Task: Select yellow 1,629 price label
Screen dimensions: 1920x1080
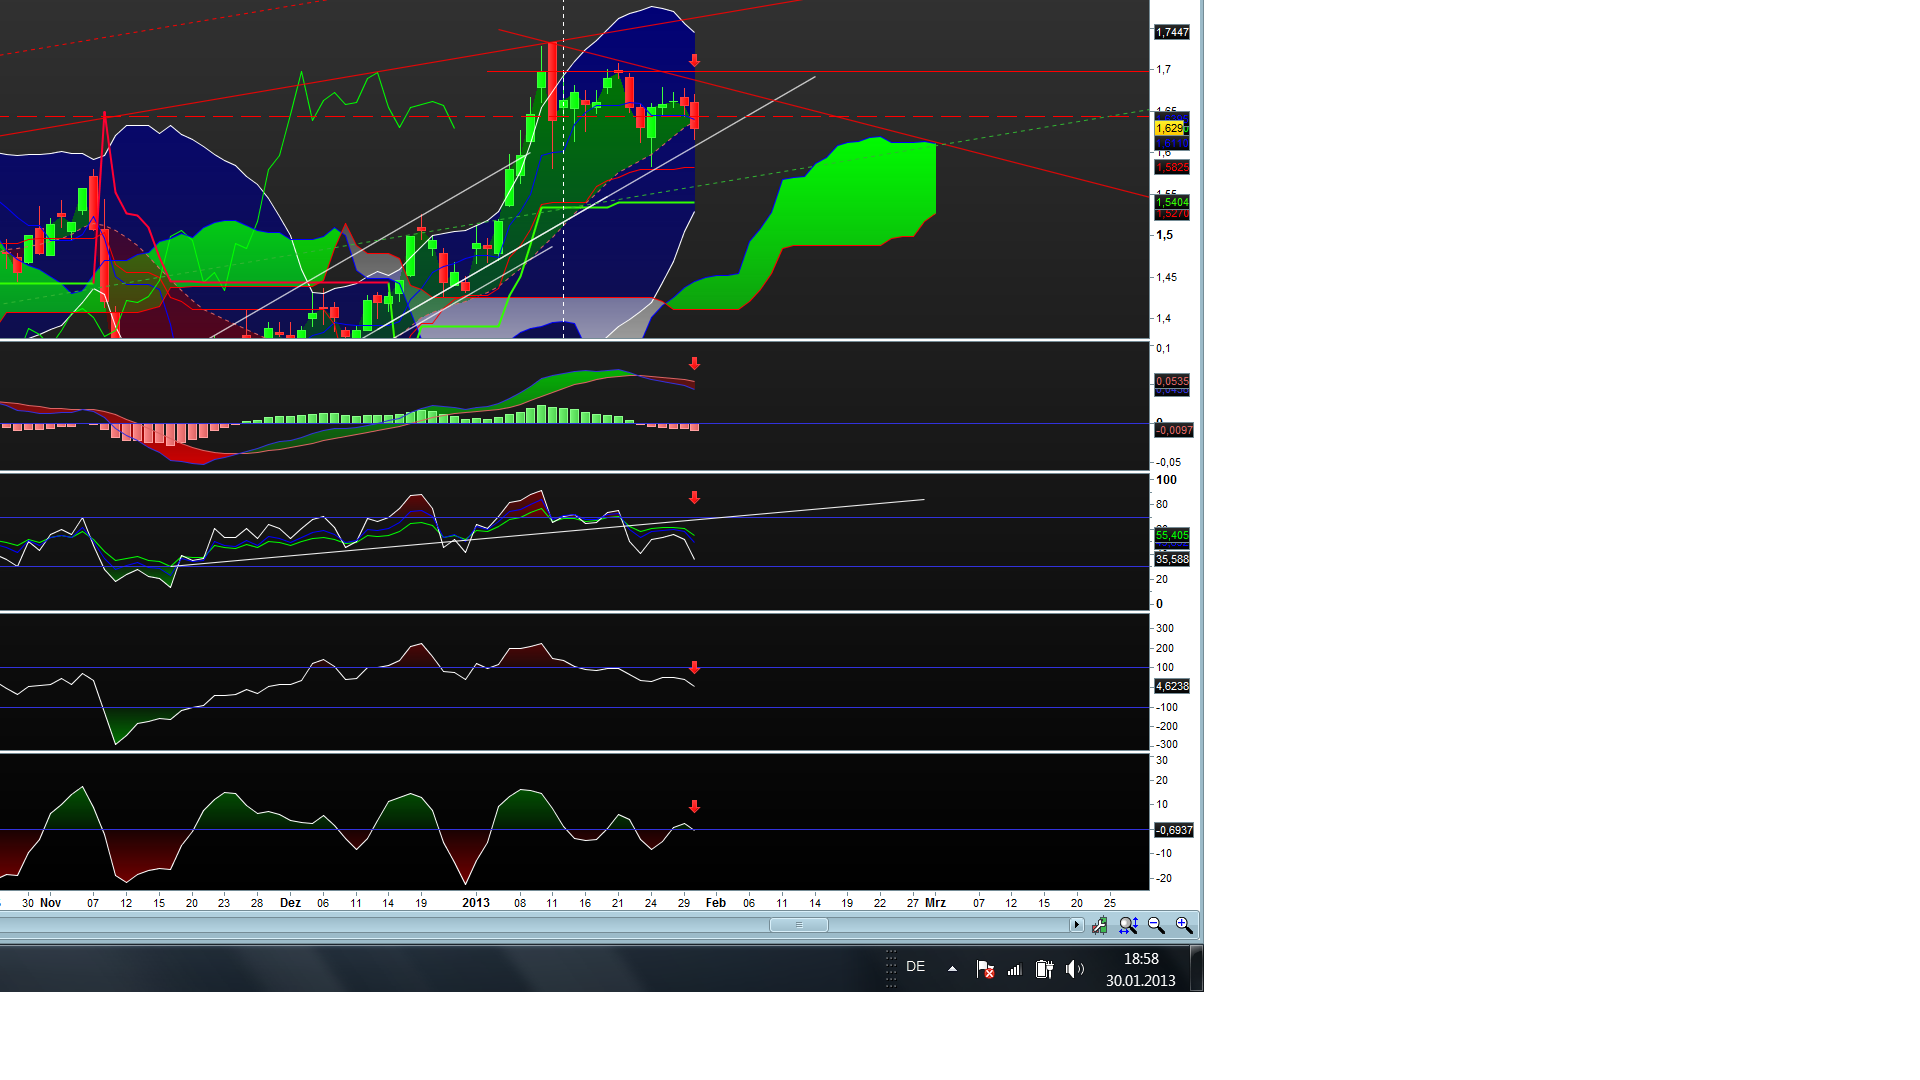Action: click(1170, 128)
